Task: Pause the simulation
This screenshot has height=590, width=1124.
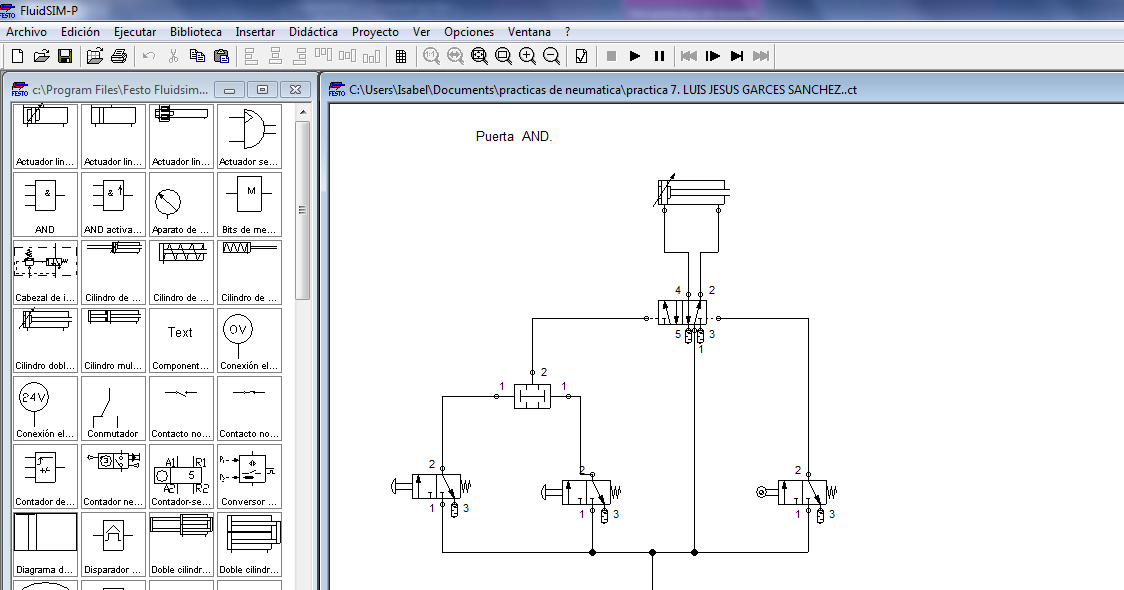Action: click(659, 56)
